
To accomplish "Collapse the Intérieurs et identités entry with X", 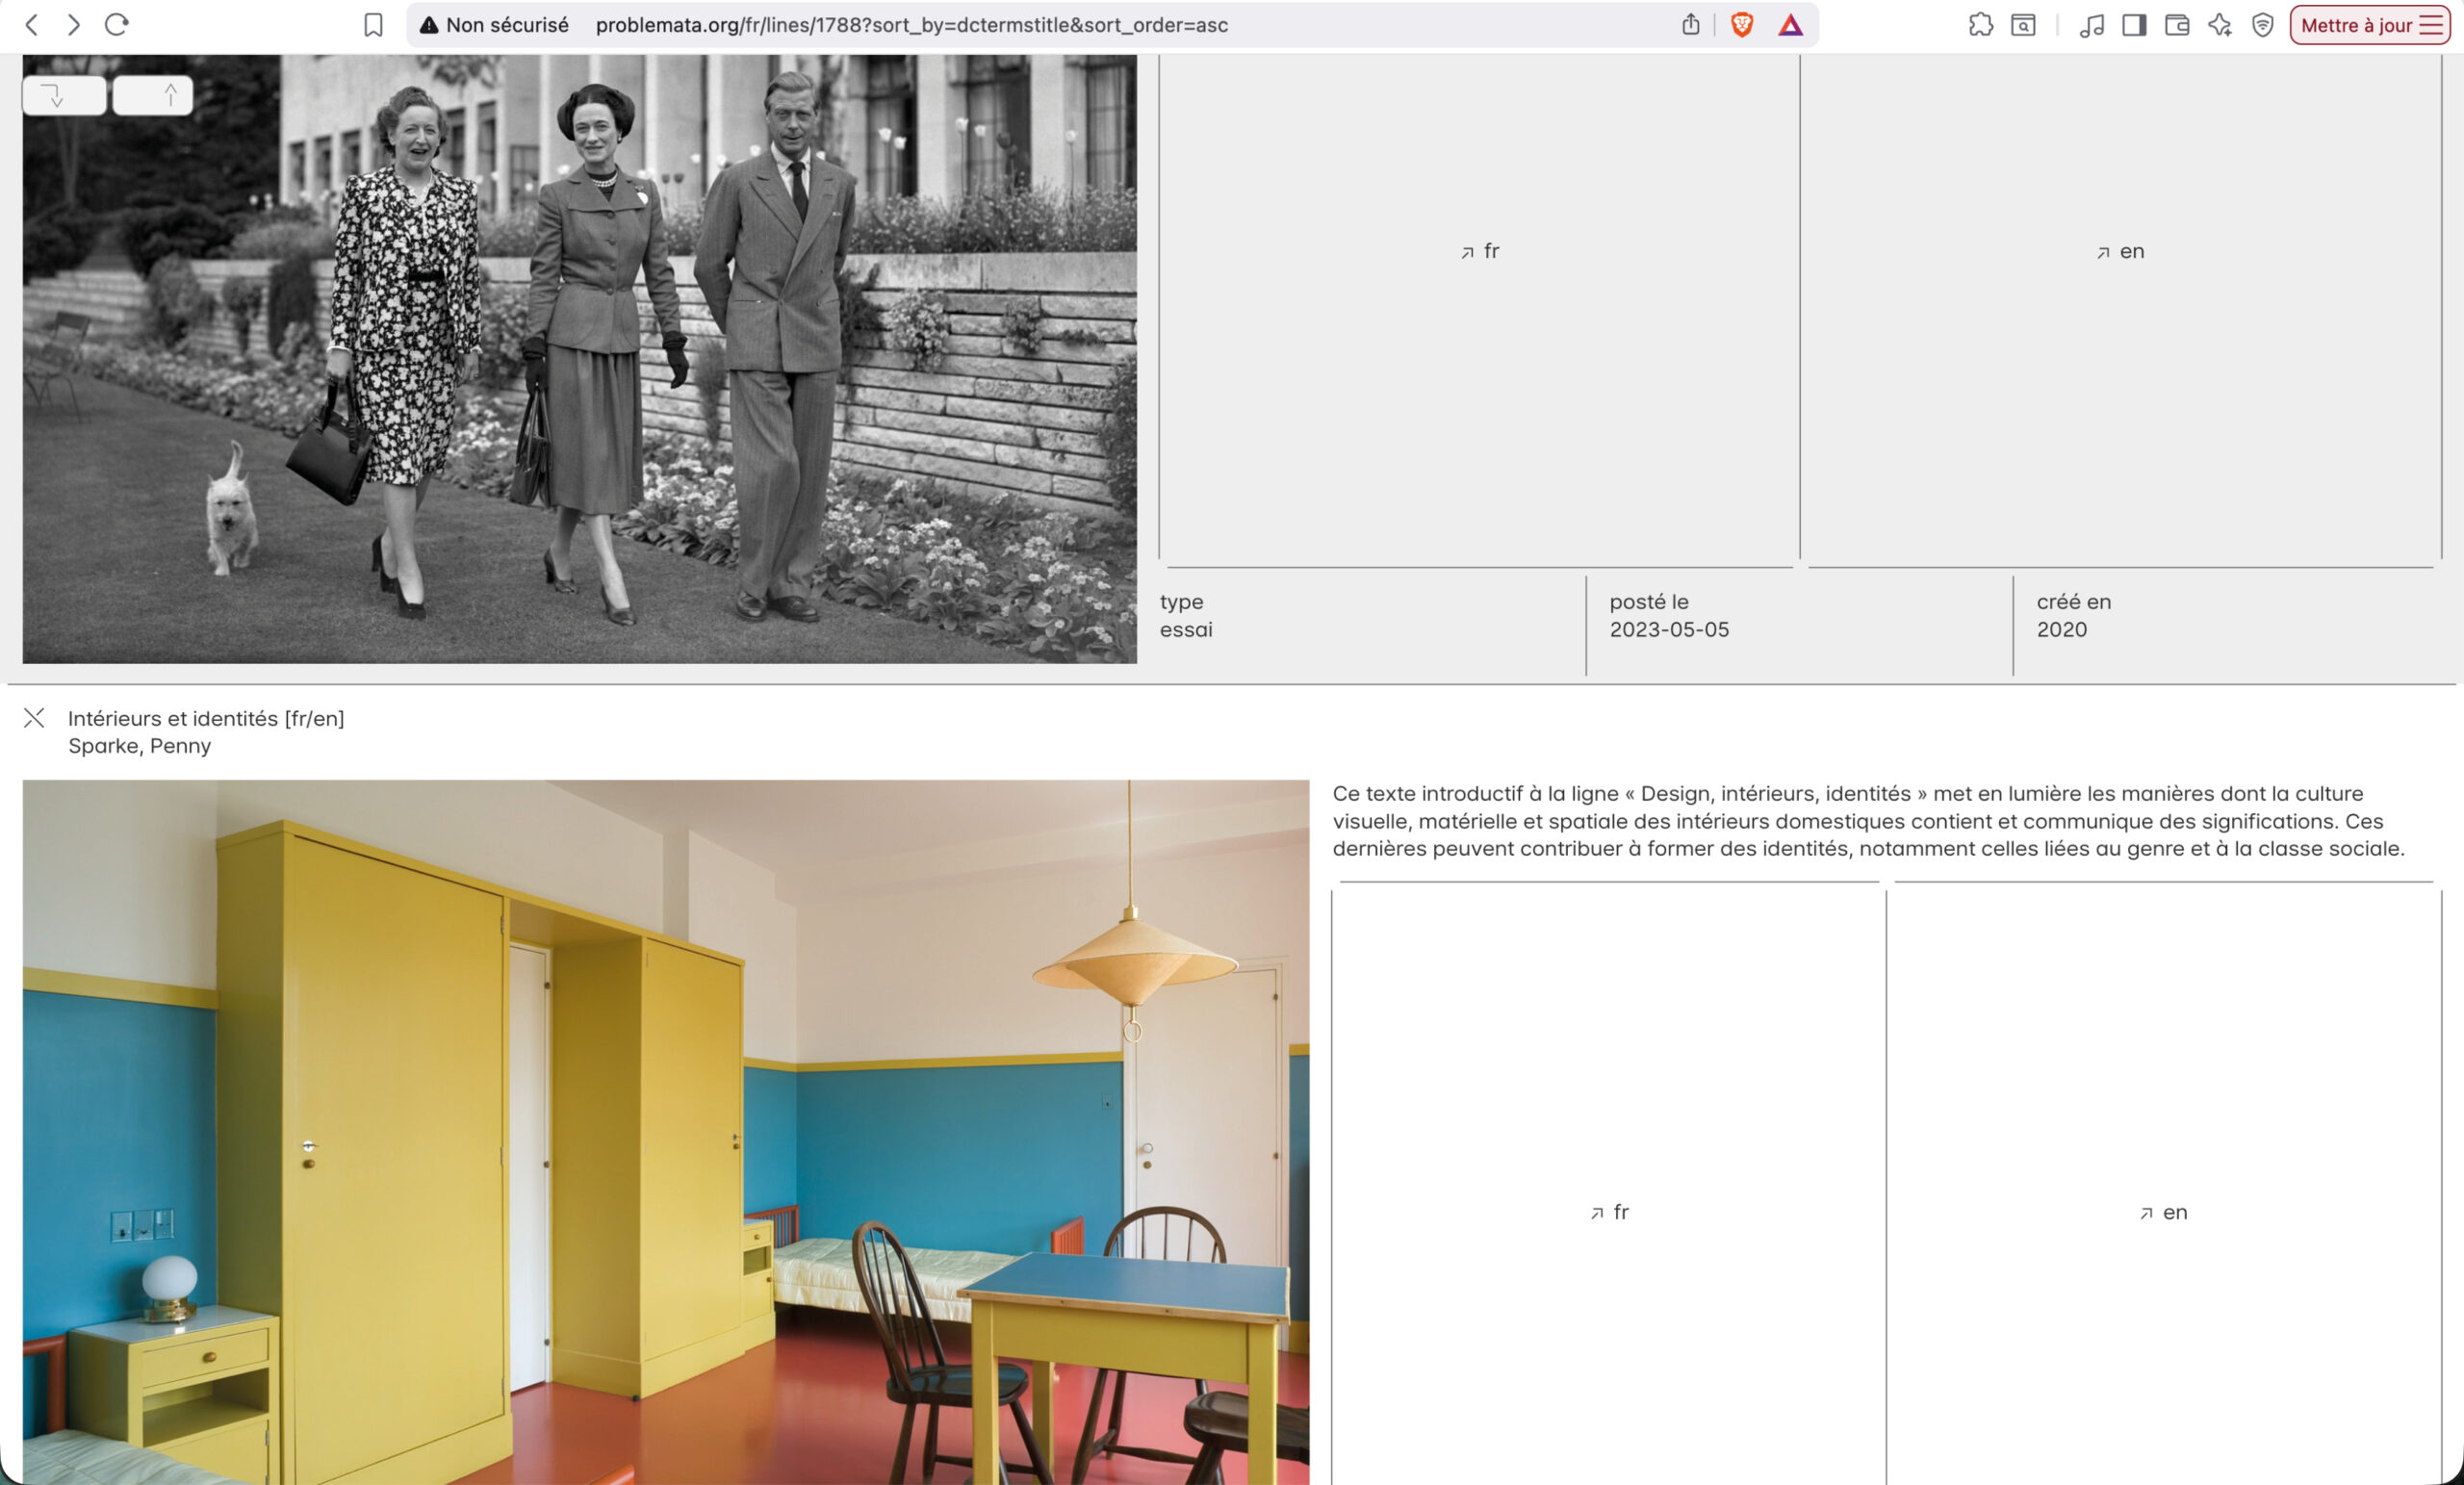I will (34, 718).
